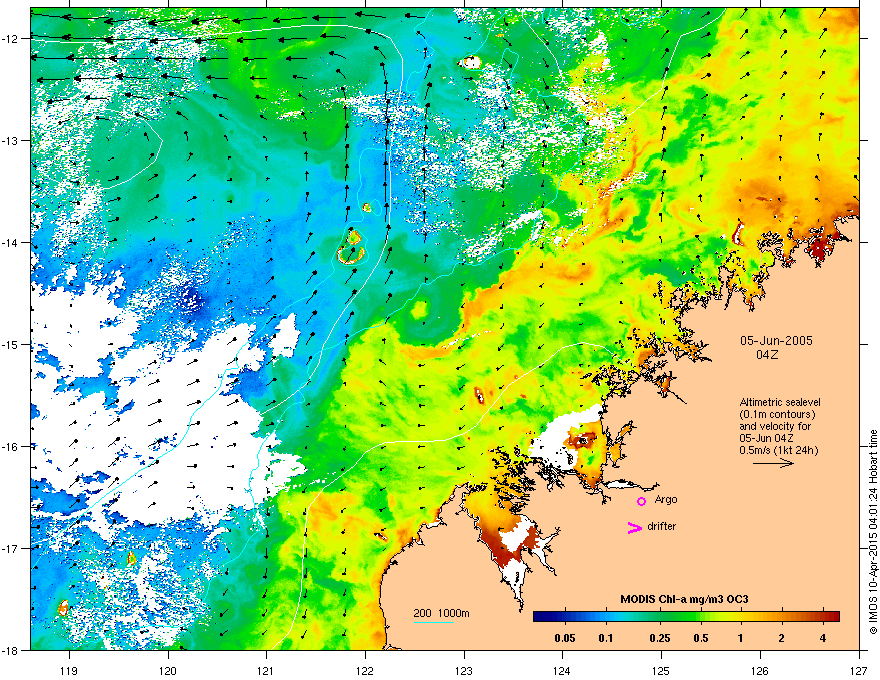Click the colorbar tick labeled 1

coord(741,638)
